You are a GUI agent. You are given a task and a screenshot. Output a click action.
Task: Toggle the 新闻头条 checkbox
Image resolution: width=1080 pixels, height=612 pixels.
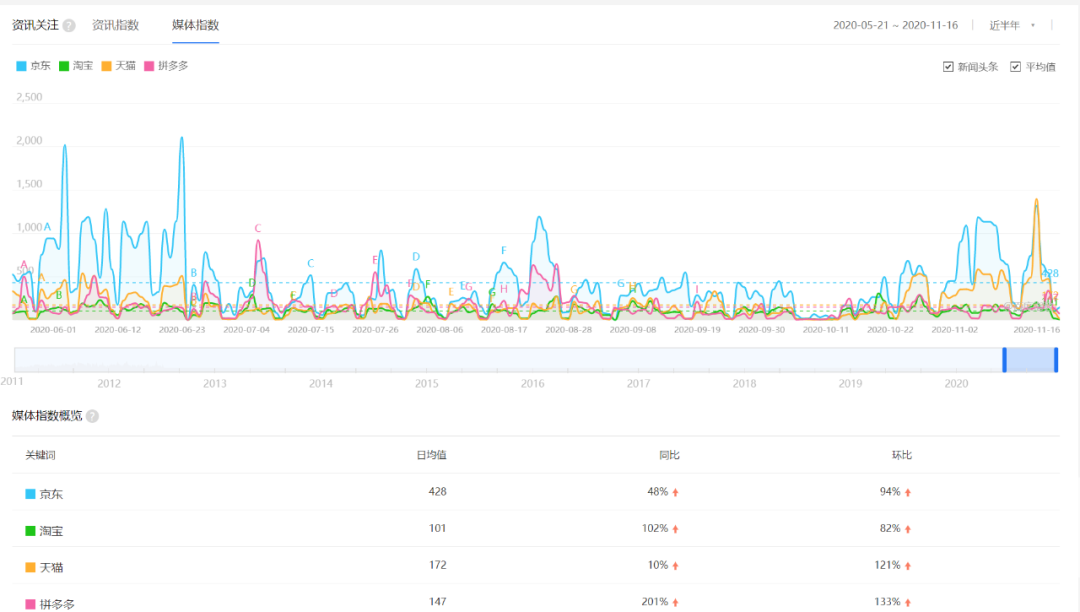tap(948, 67)
